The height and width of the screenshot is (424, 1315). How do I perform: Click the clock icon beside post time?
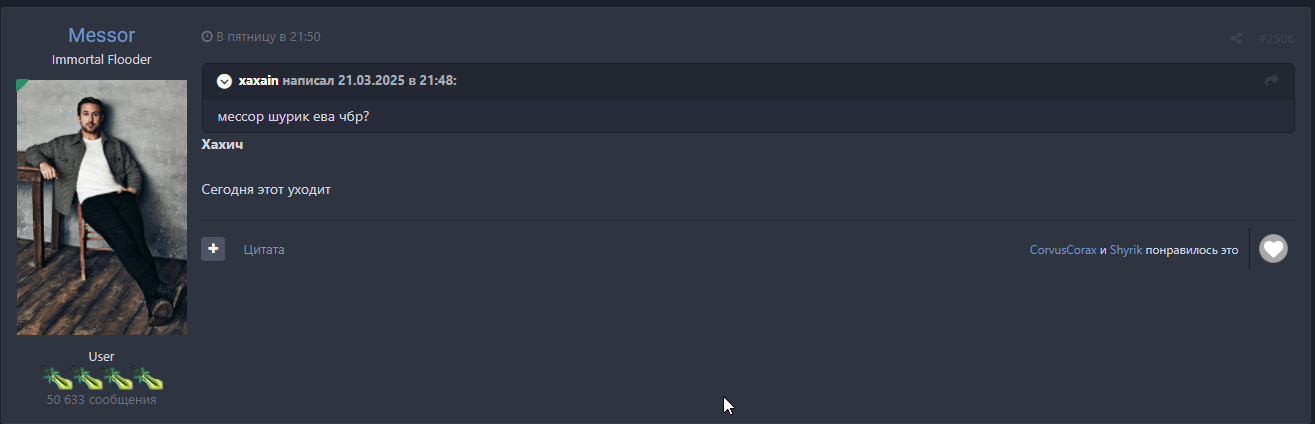point(207,37)
